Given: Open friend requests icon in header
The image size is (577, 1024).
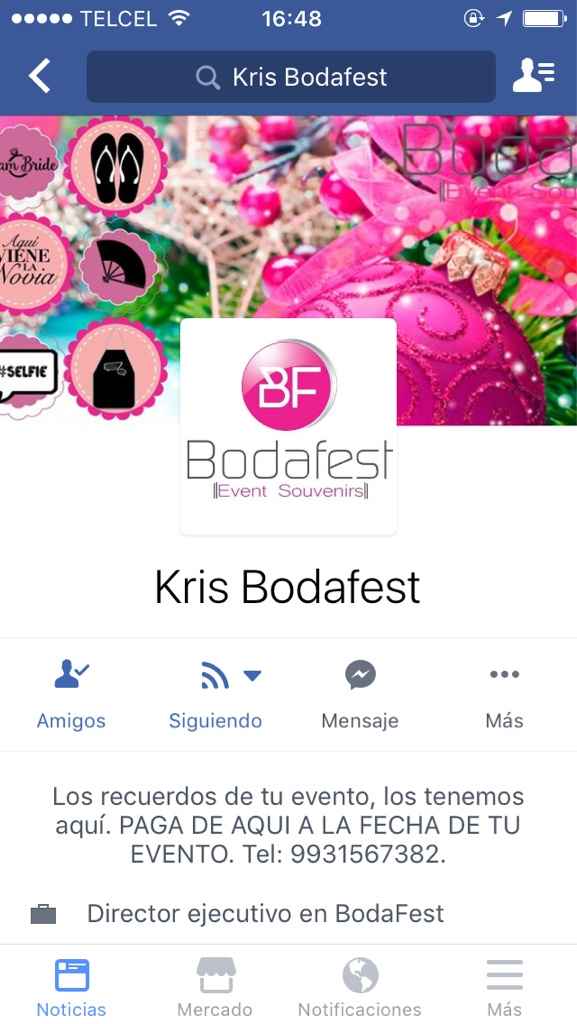Looking at the screenshot, I should point(533,76).
